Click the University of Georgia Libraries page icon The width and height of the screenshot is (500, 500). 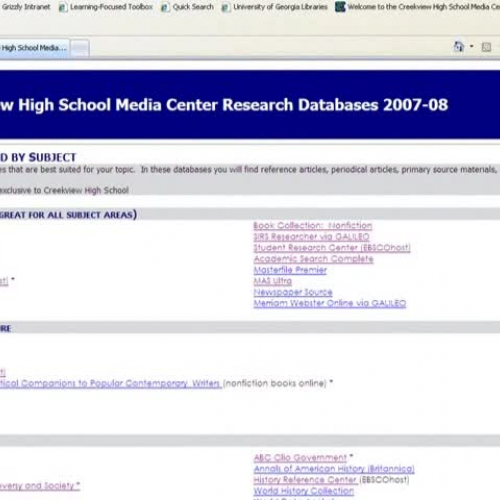click(226, 7)
